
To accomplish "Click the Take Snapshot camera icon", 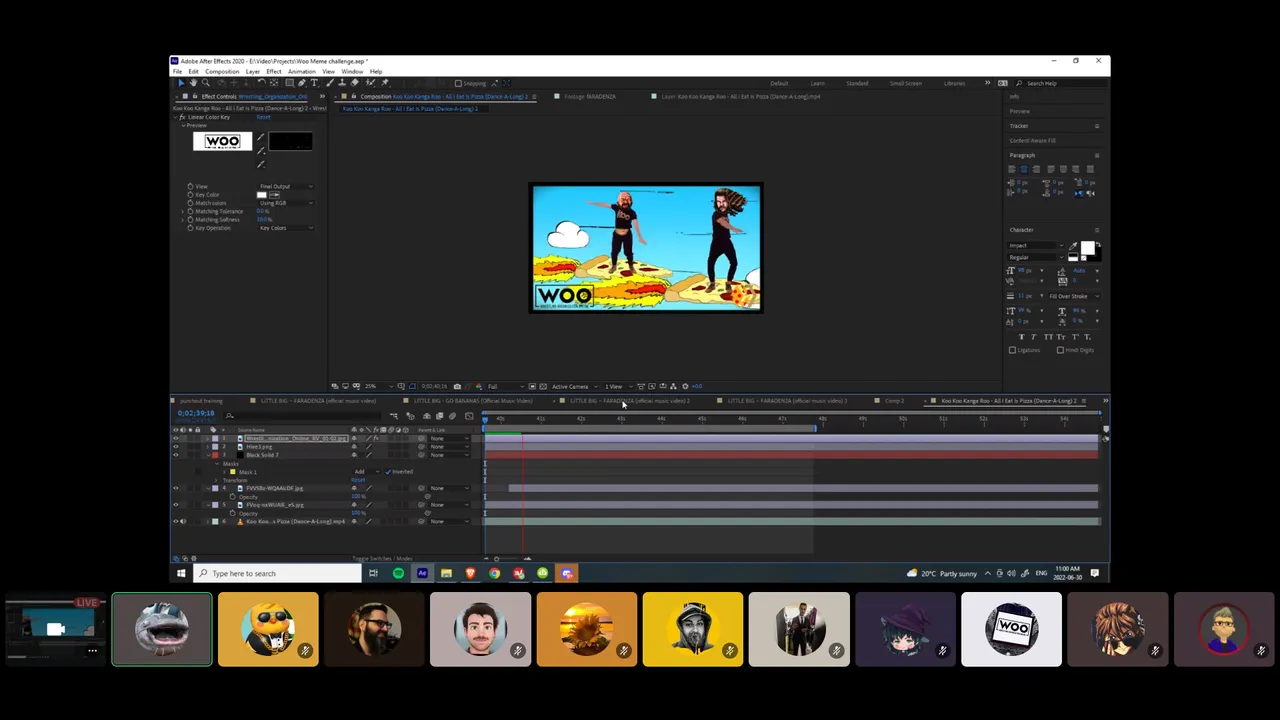I will pos(457,386).
